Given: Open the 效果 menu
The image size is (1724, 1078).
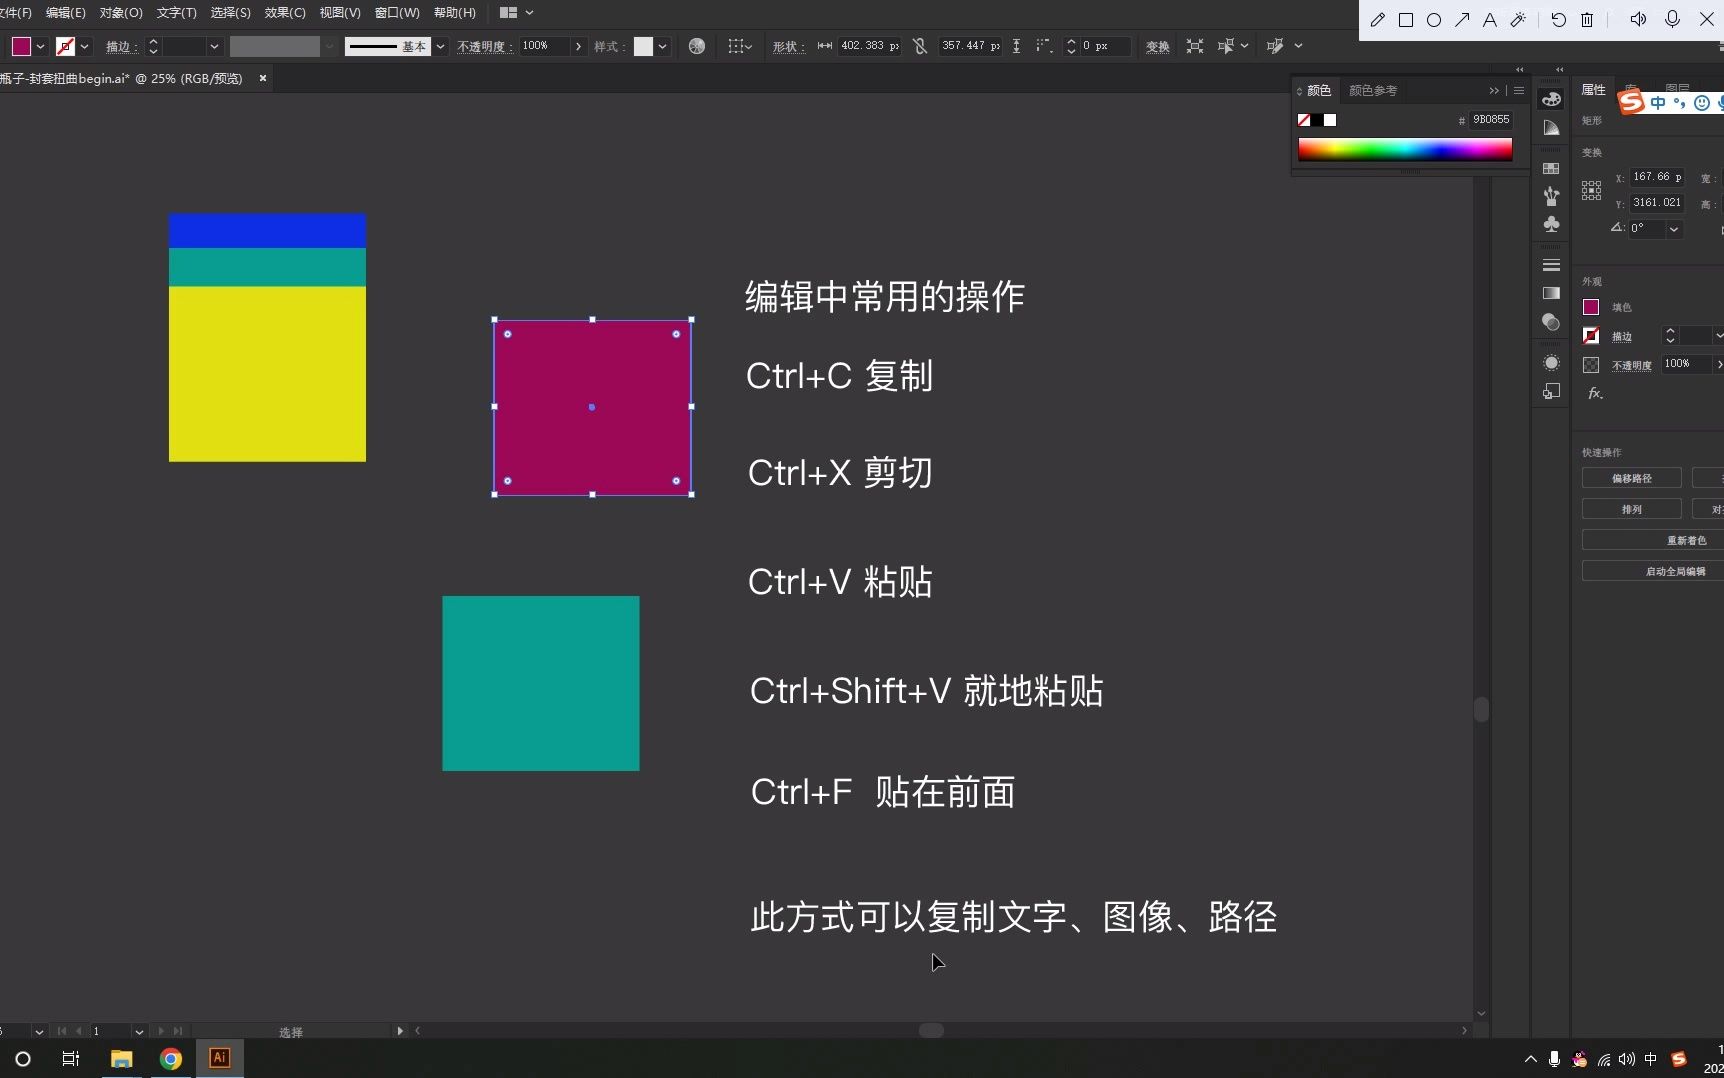Looking at the screenshot, I should click(x=284, y=12).
